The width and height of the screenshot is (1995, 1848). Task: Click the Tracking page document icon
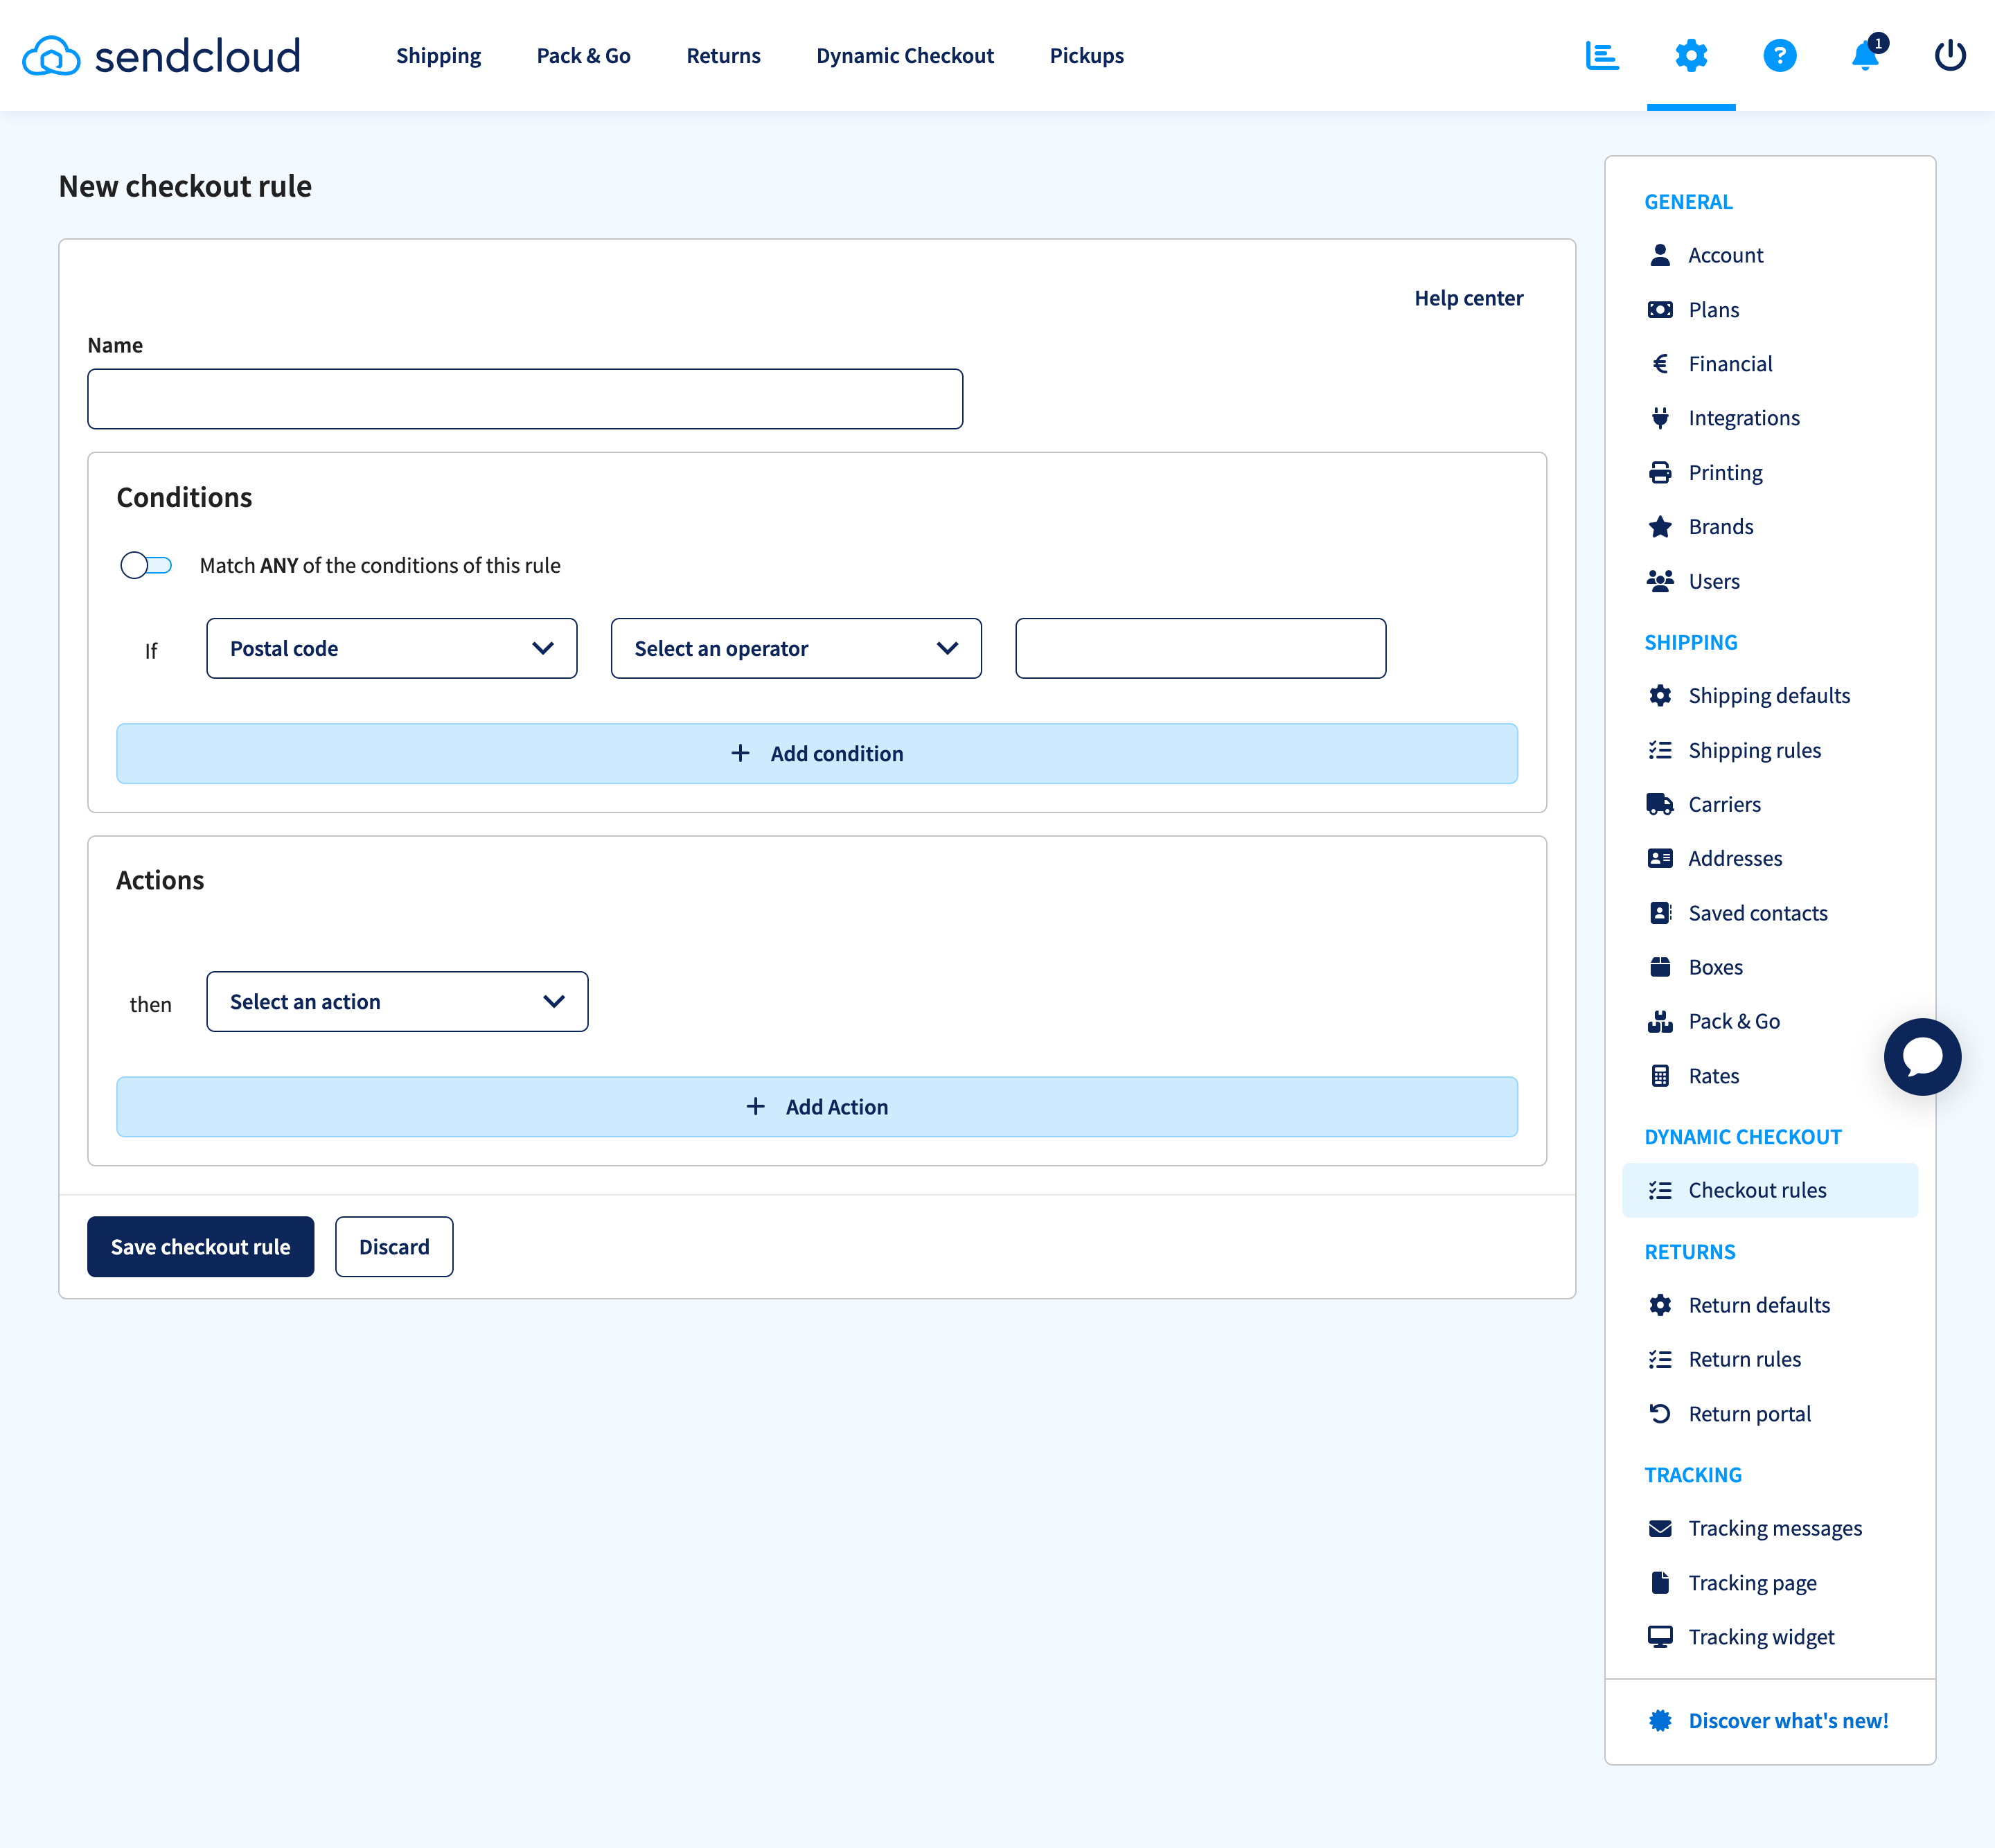1660,1583
